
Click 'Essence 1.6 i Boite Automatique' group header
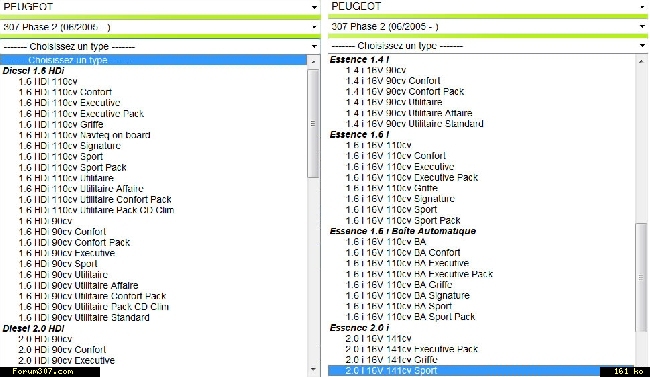point(403,231)
